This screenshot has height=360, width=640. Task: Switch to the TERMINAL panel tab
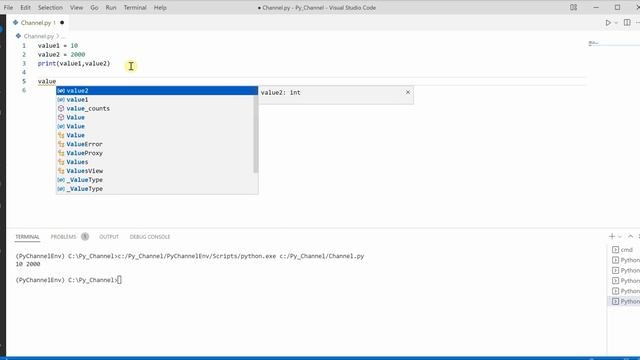click(x=27, y=237)
